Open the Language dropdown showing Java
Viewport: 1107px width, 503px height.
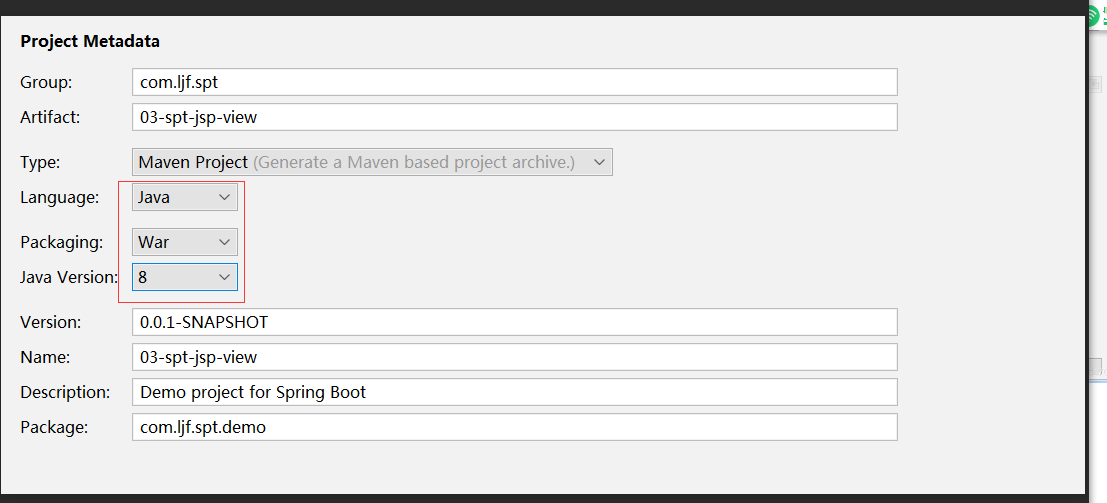click(185, 198)
